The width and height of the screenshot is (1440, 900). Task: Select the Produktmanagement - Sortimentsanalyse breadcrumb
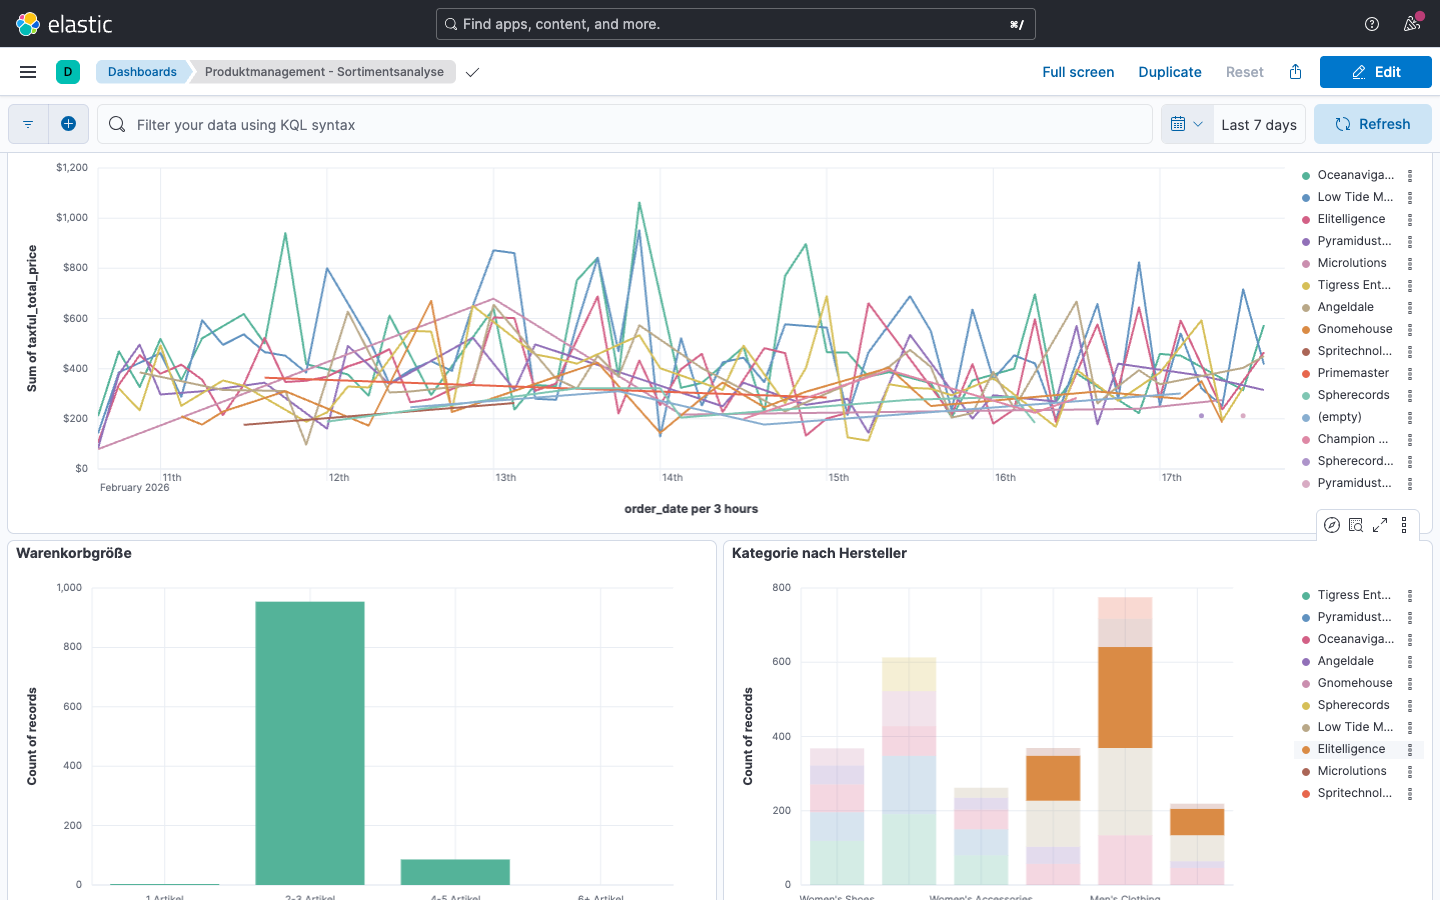[322, 71]
